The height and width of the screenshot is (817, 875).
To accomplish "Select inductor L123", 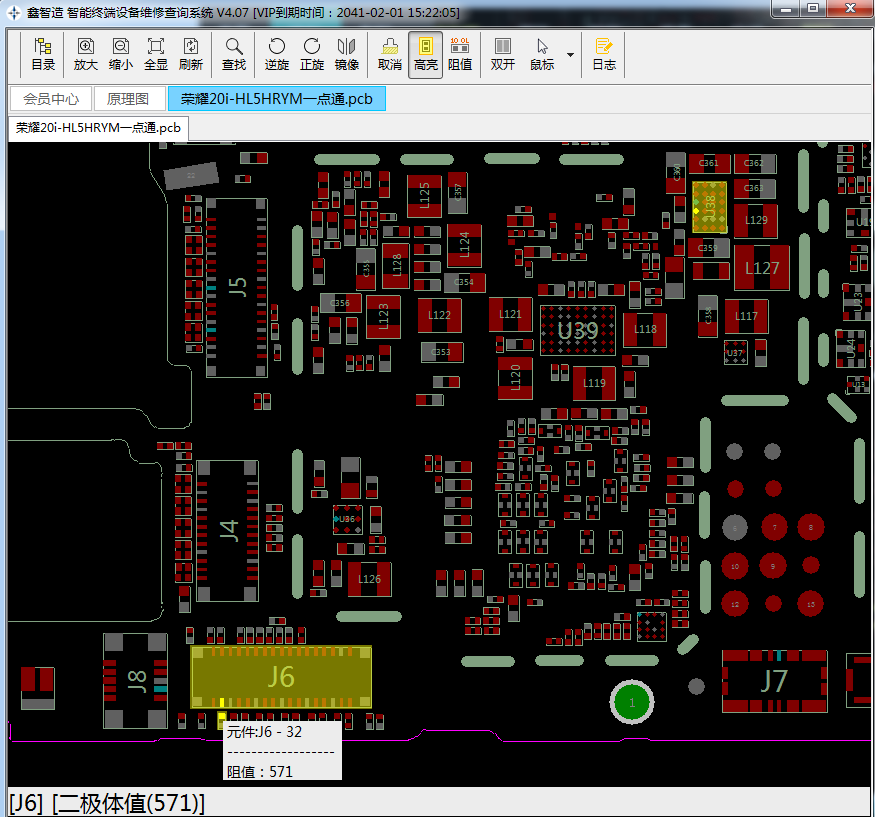I will click(x=383, y=316).
